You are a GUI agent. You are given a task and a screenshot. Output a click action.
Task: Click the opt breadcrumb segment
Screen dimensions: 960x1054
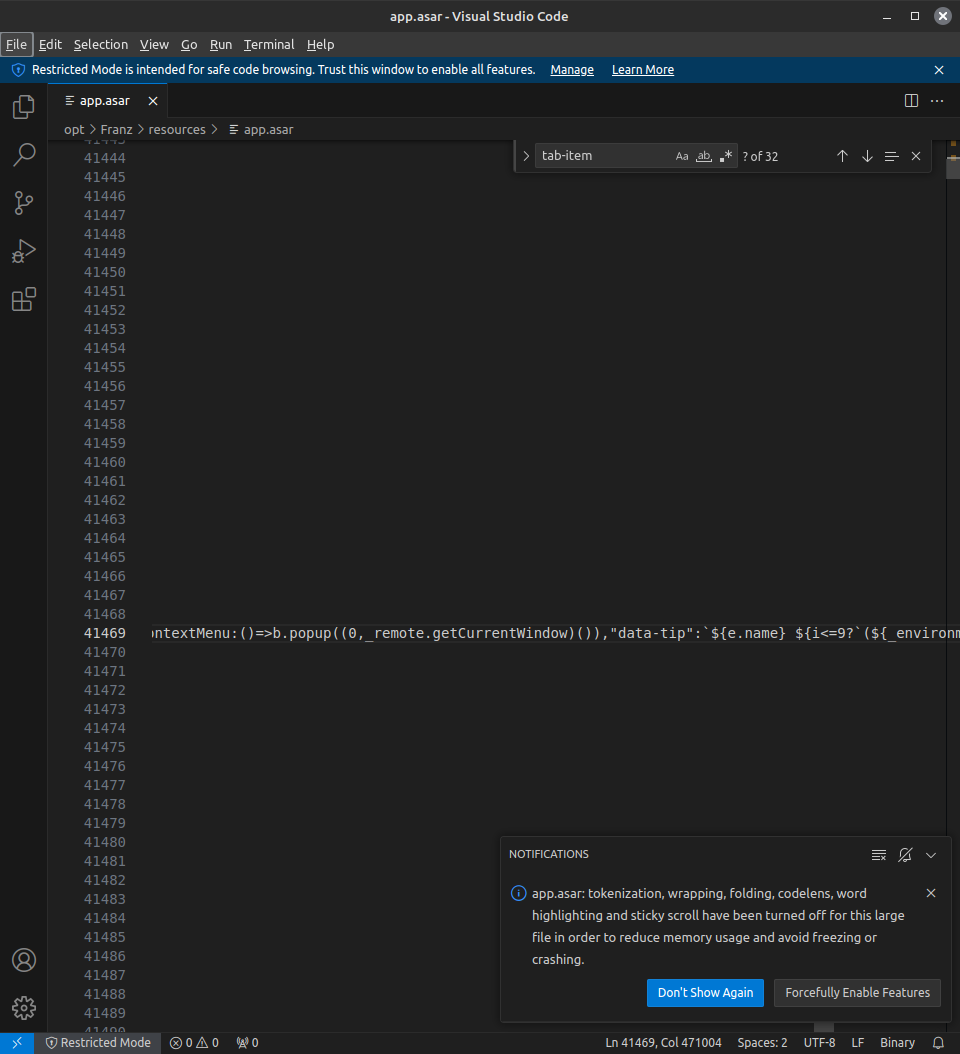pyautogui.click(x=74, y=130)
